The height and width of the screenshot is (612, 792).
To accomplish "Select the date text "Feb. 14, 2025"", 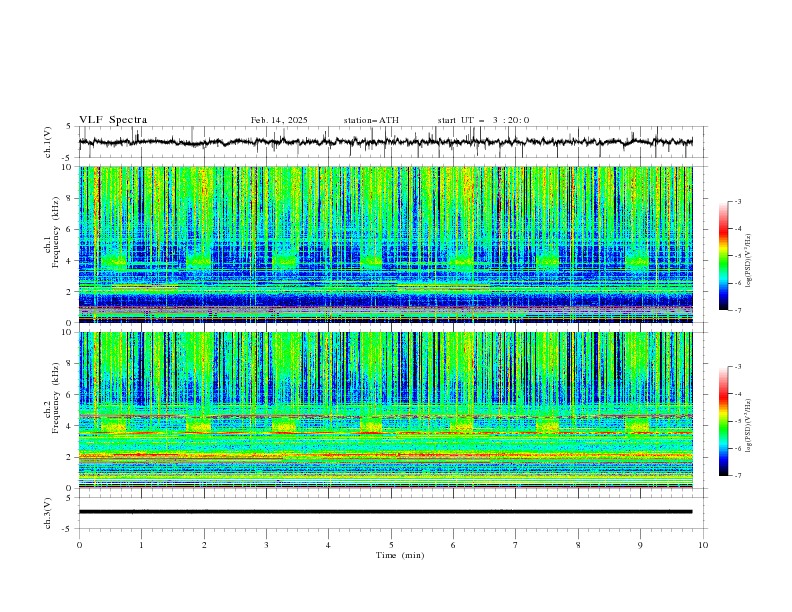I will click(x=279, y=120).
